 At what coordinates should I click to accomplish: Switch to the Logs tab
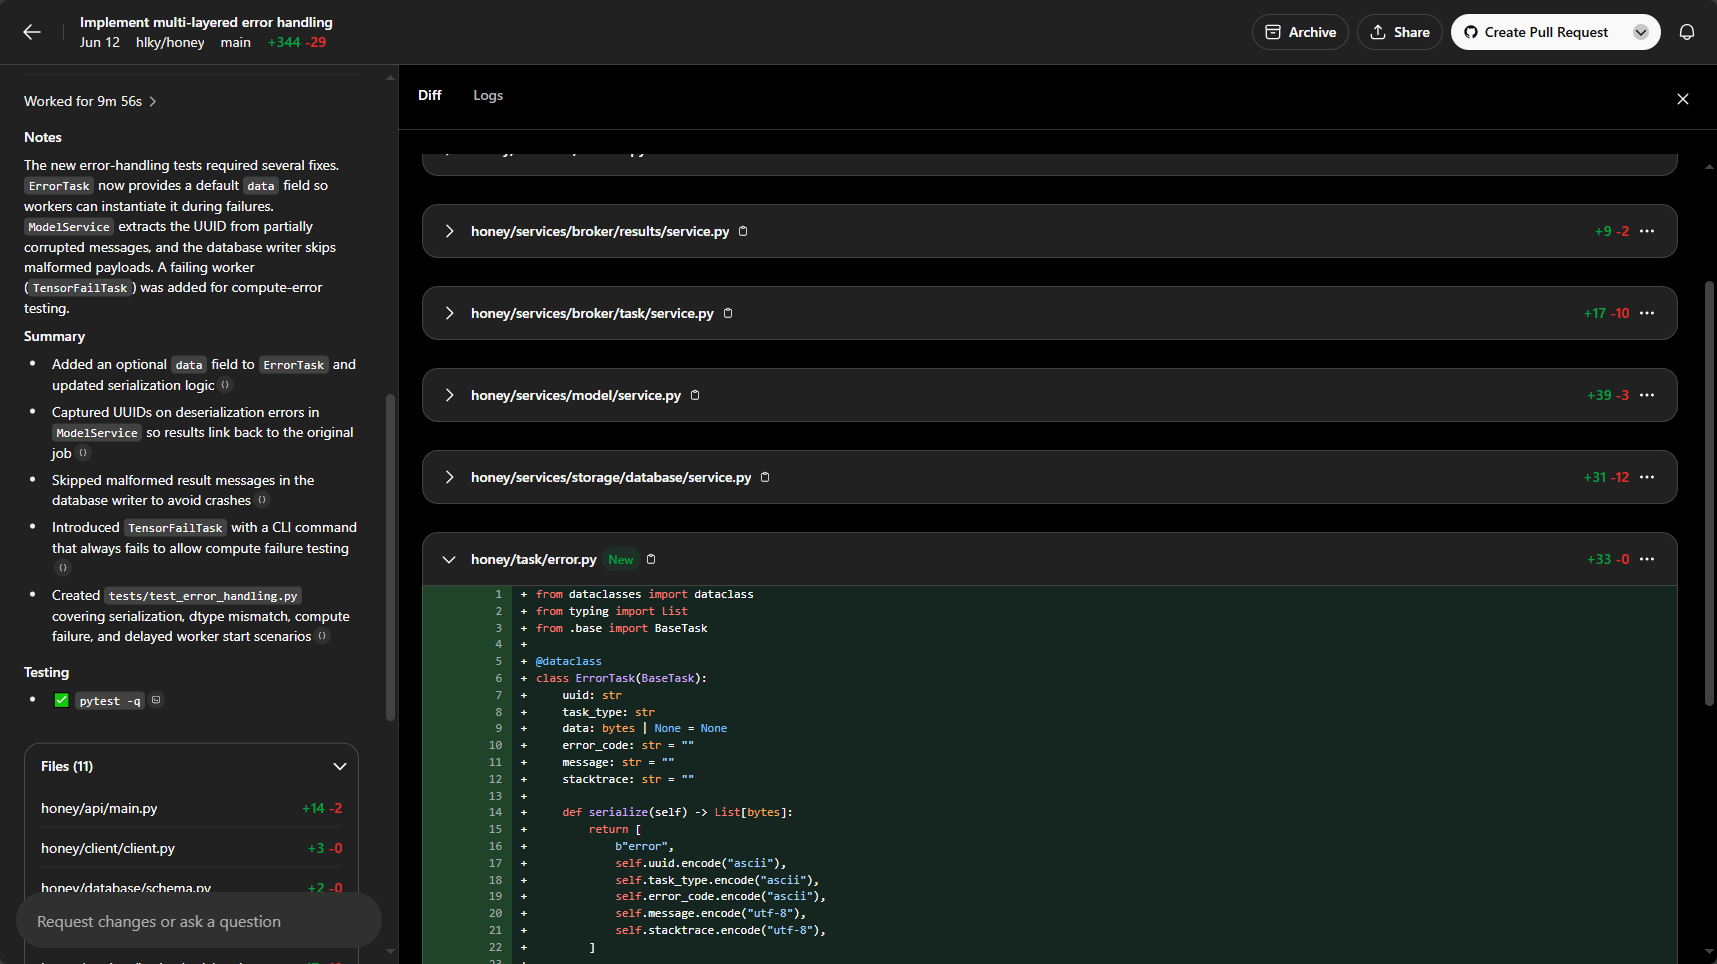[x=488, y=95]
